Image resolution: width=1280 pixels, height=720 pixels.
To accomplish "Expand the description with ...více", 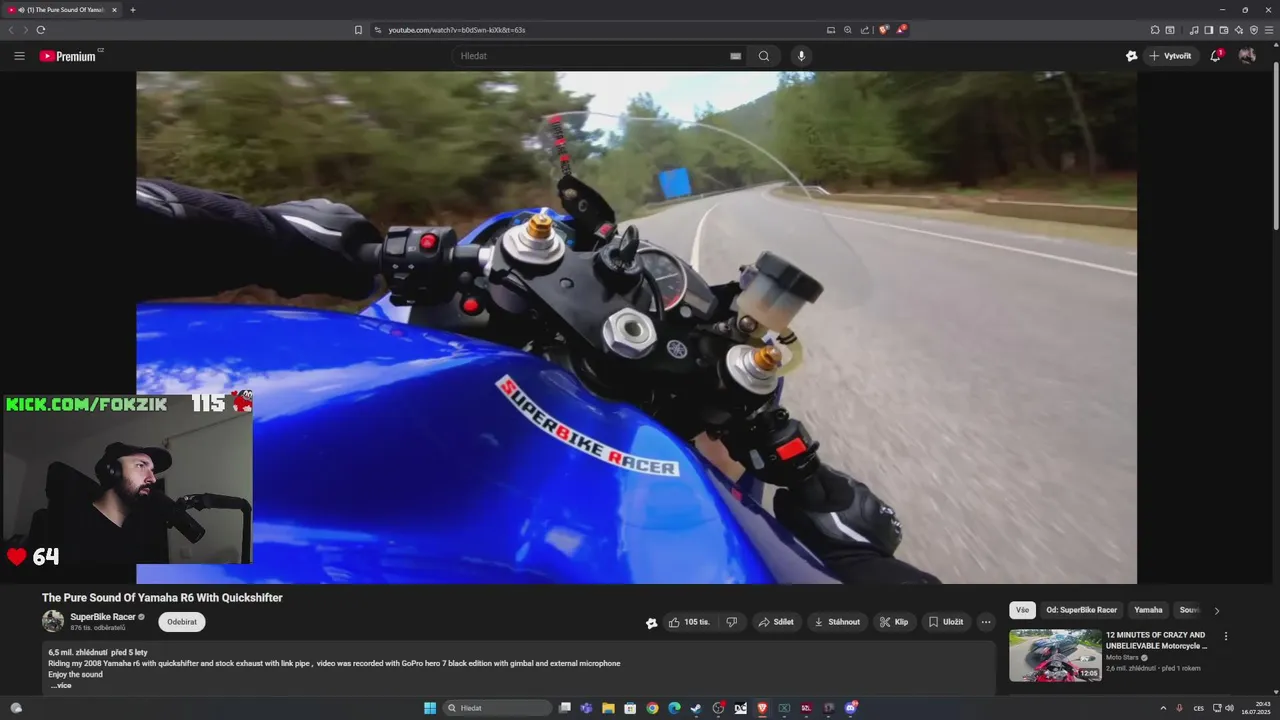I will 61,686.
